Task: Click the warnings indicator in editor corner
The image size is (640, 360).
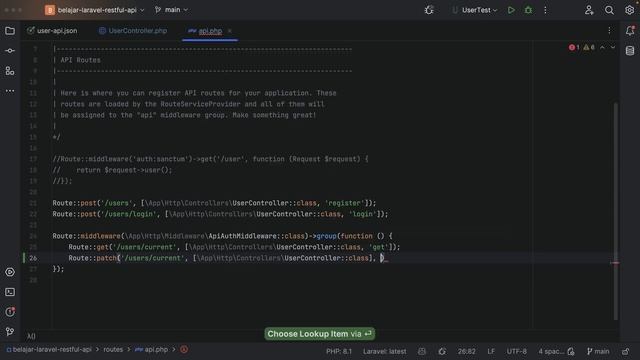Action: coord(589,47)
